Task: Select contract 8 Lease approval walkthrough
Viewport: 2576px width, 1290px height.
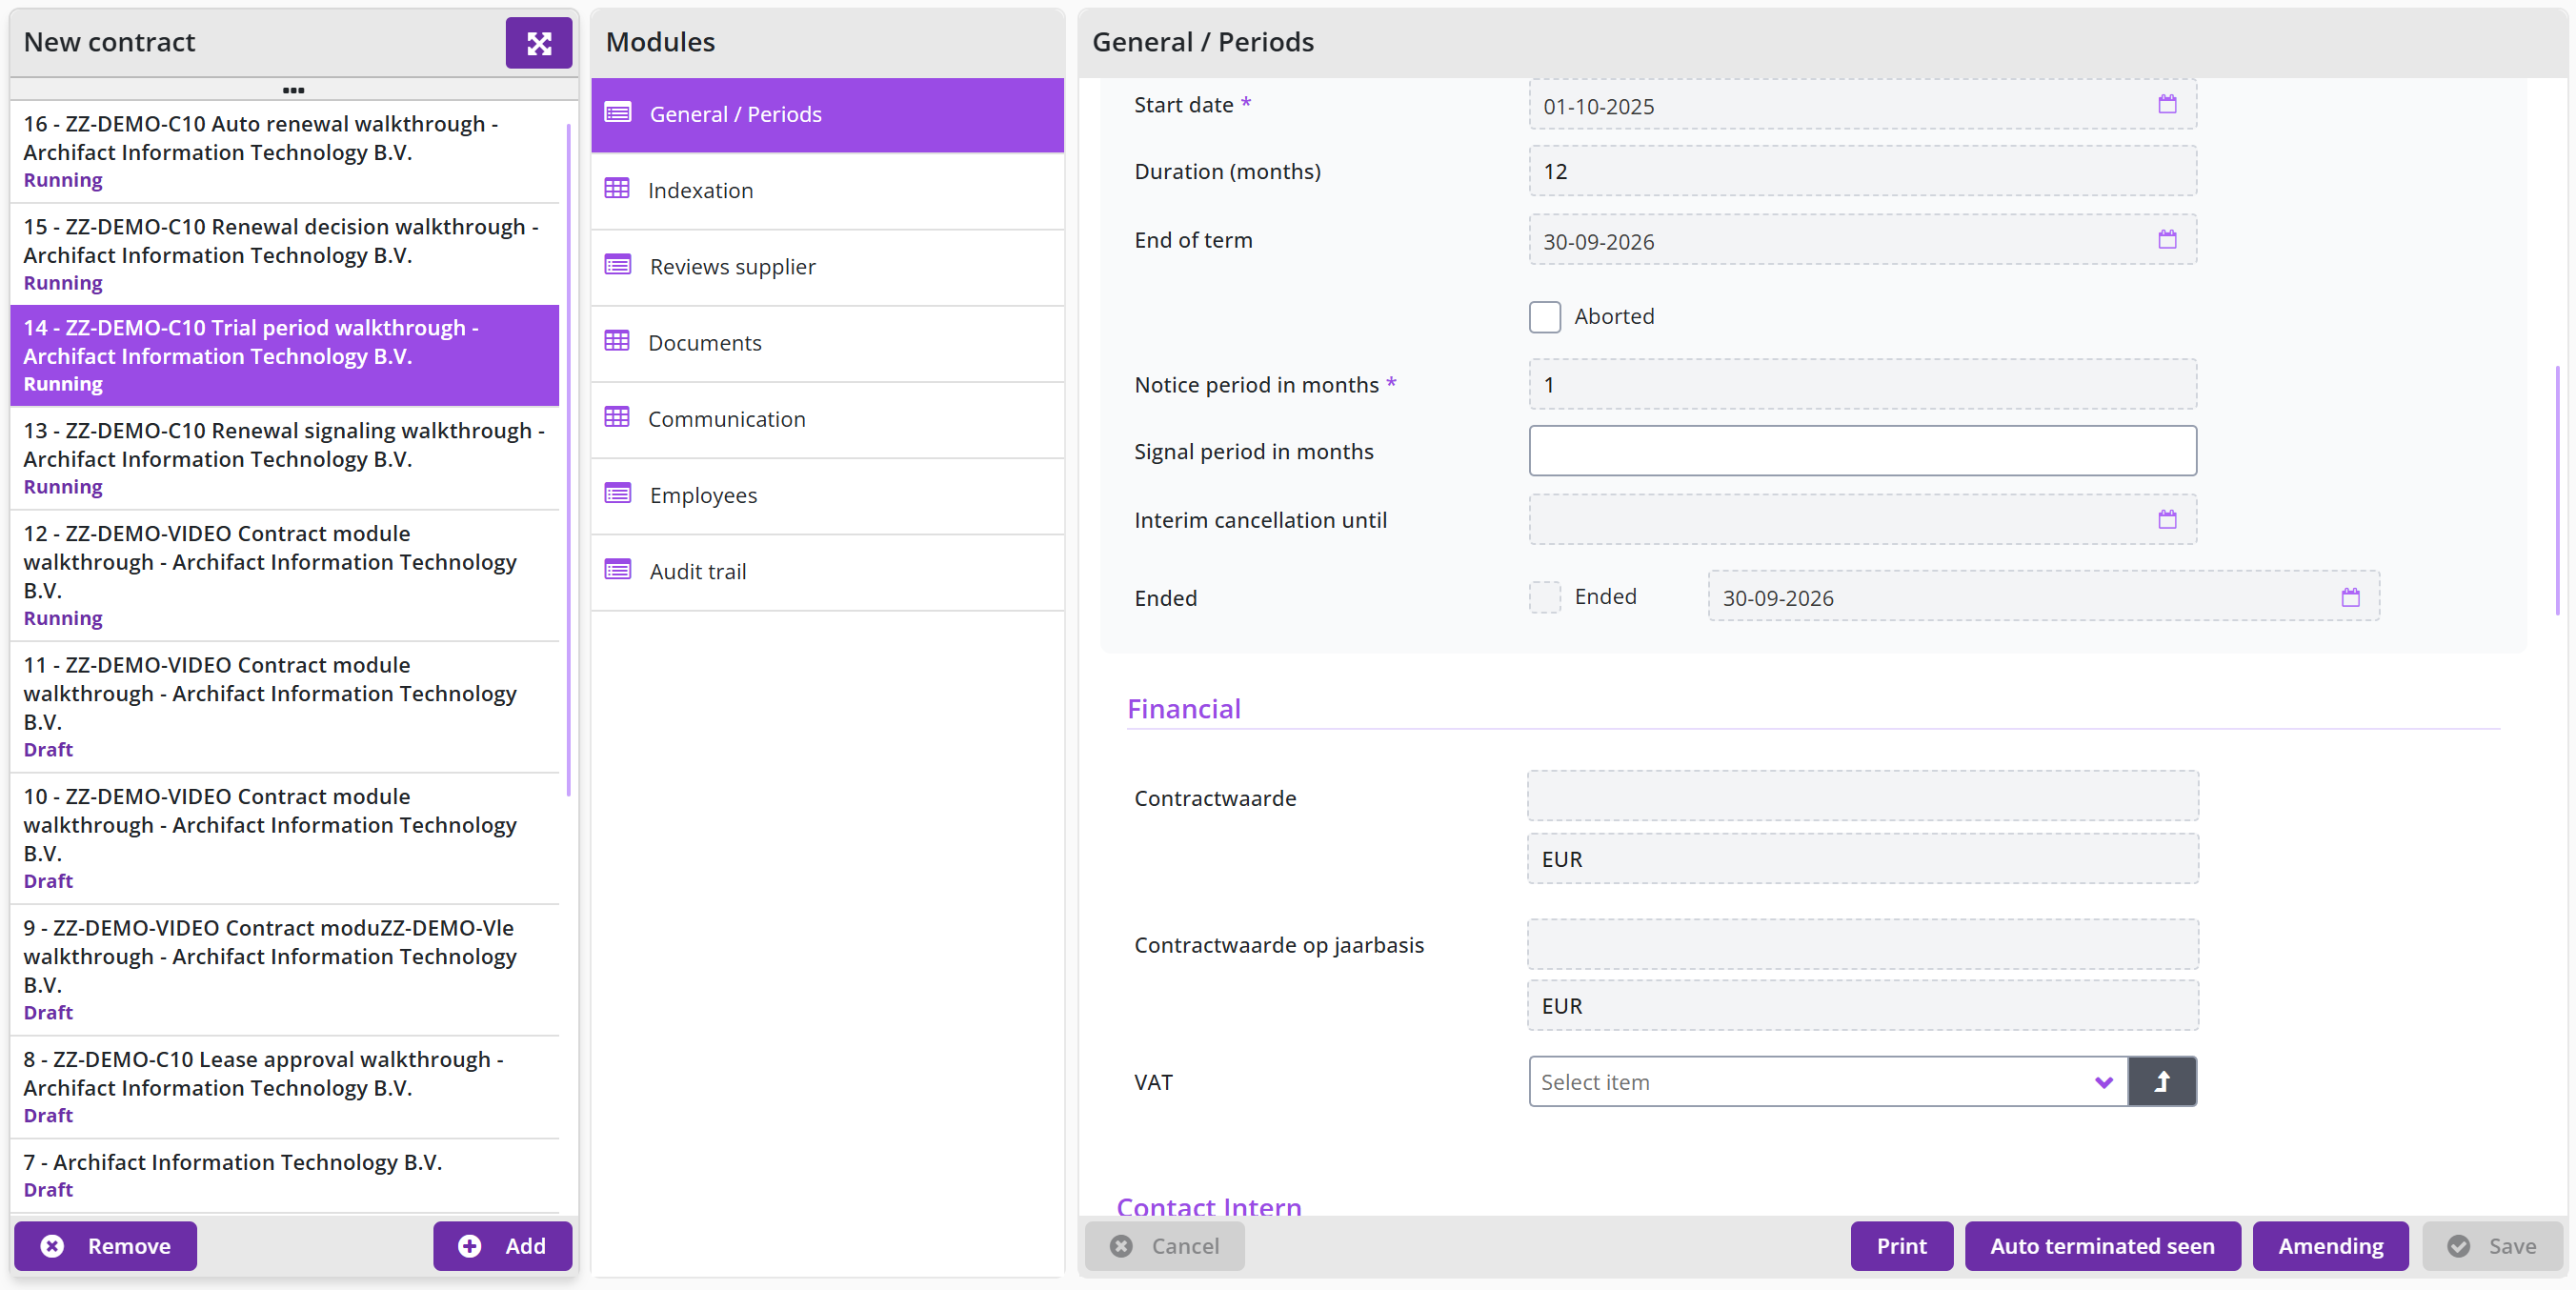Action: click(x=285, y=1087)
